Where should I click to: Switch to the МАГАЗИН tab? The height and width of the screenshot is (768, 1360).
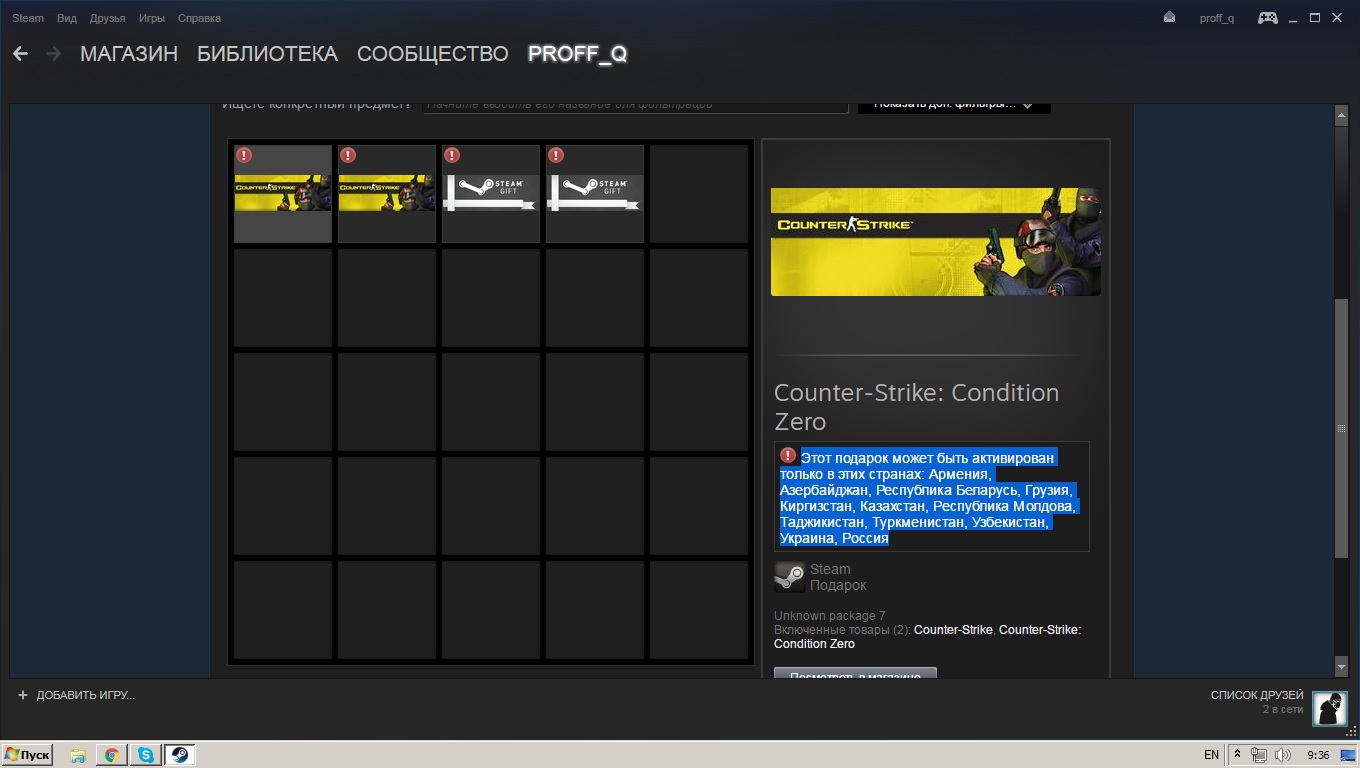129,54
